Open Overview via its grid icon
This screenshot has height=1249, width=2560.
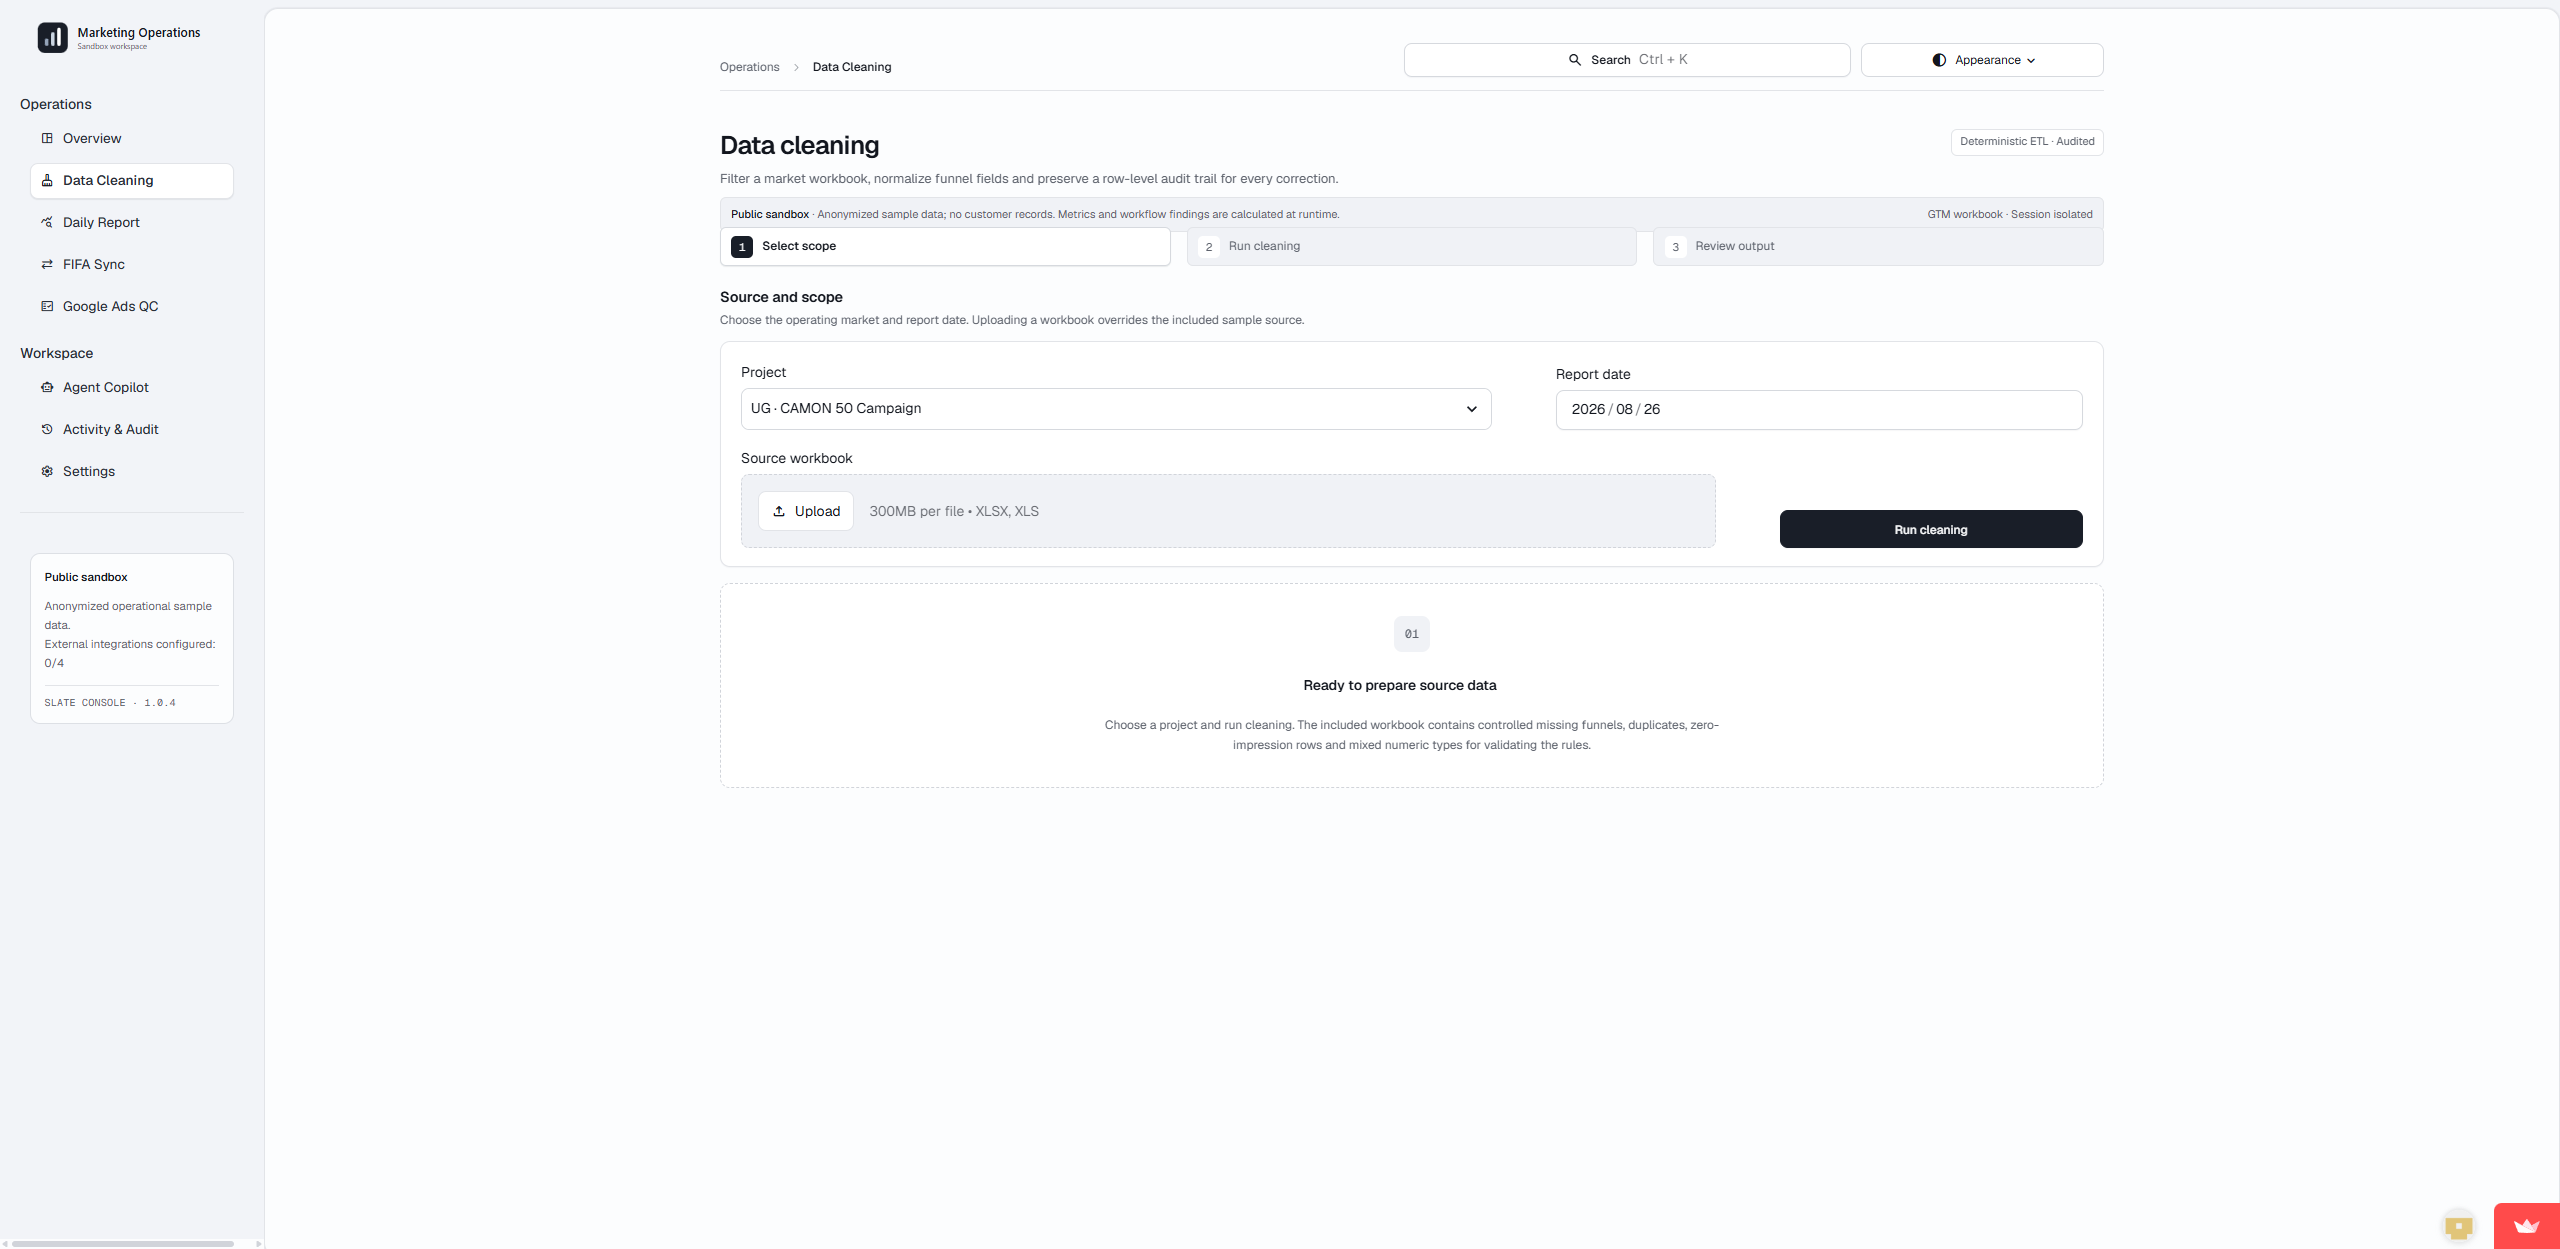click(x=47, y=138)
